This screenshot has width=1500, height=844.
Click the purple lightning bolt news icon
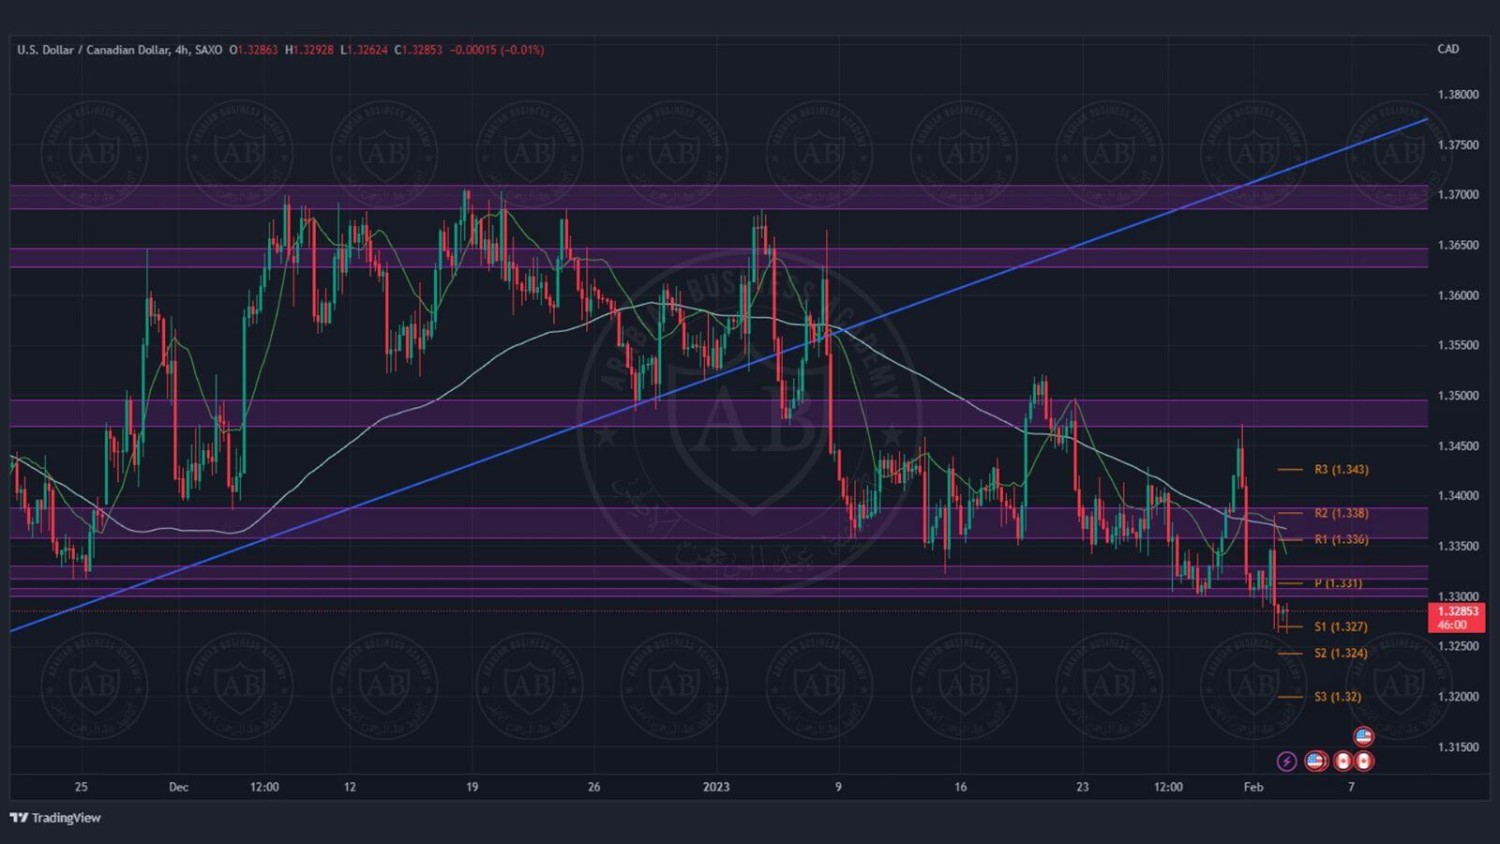(x=1287, y=762)
